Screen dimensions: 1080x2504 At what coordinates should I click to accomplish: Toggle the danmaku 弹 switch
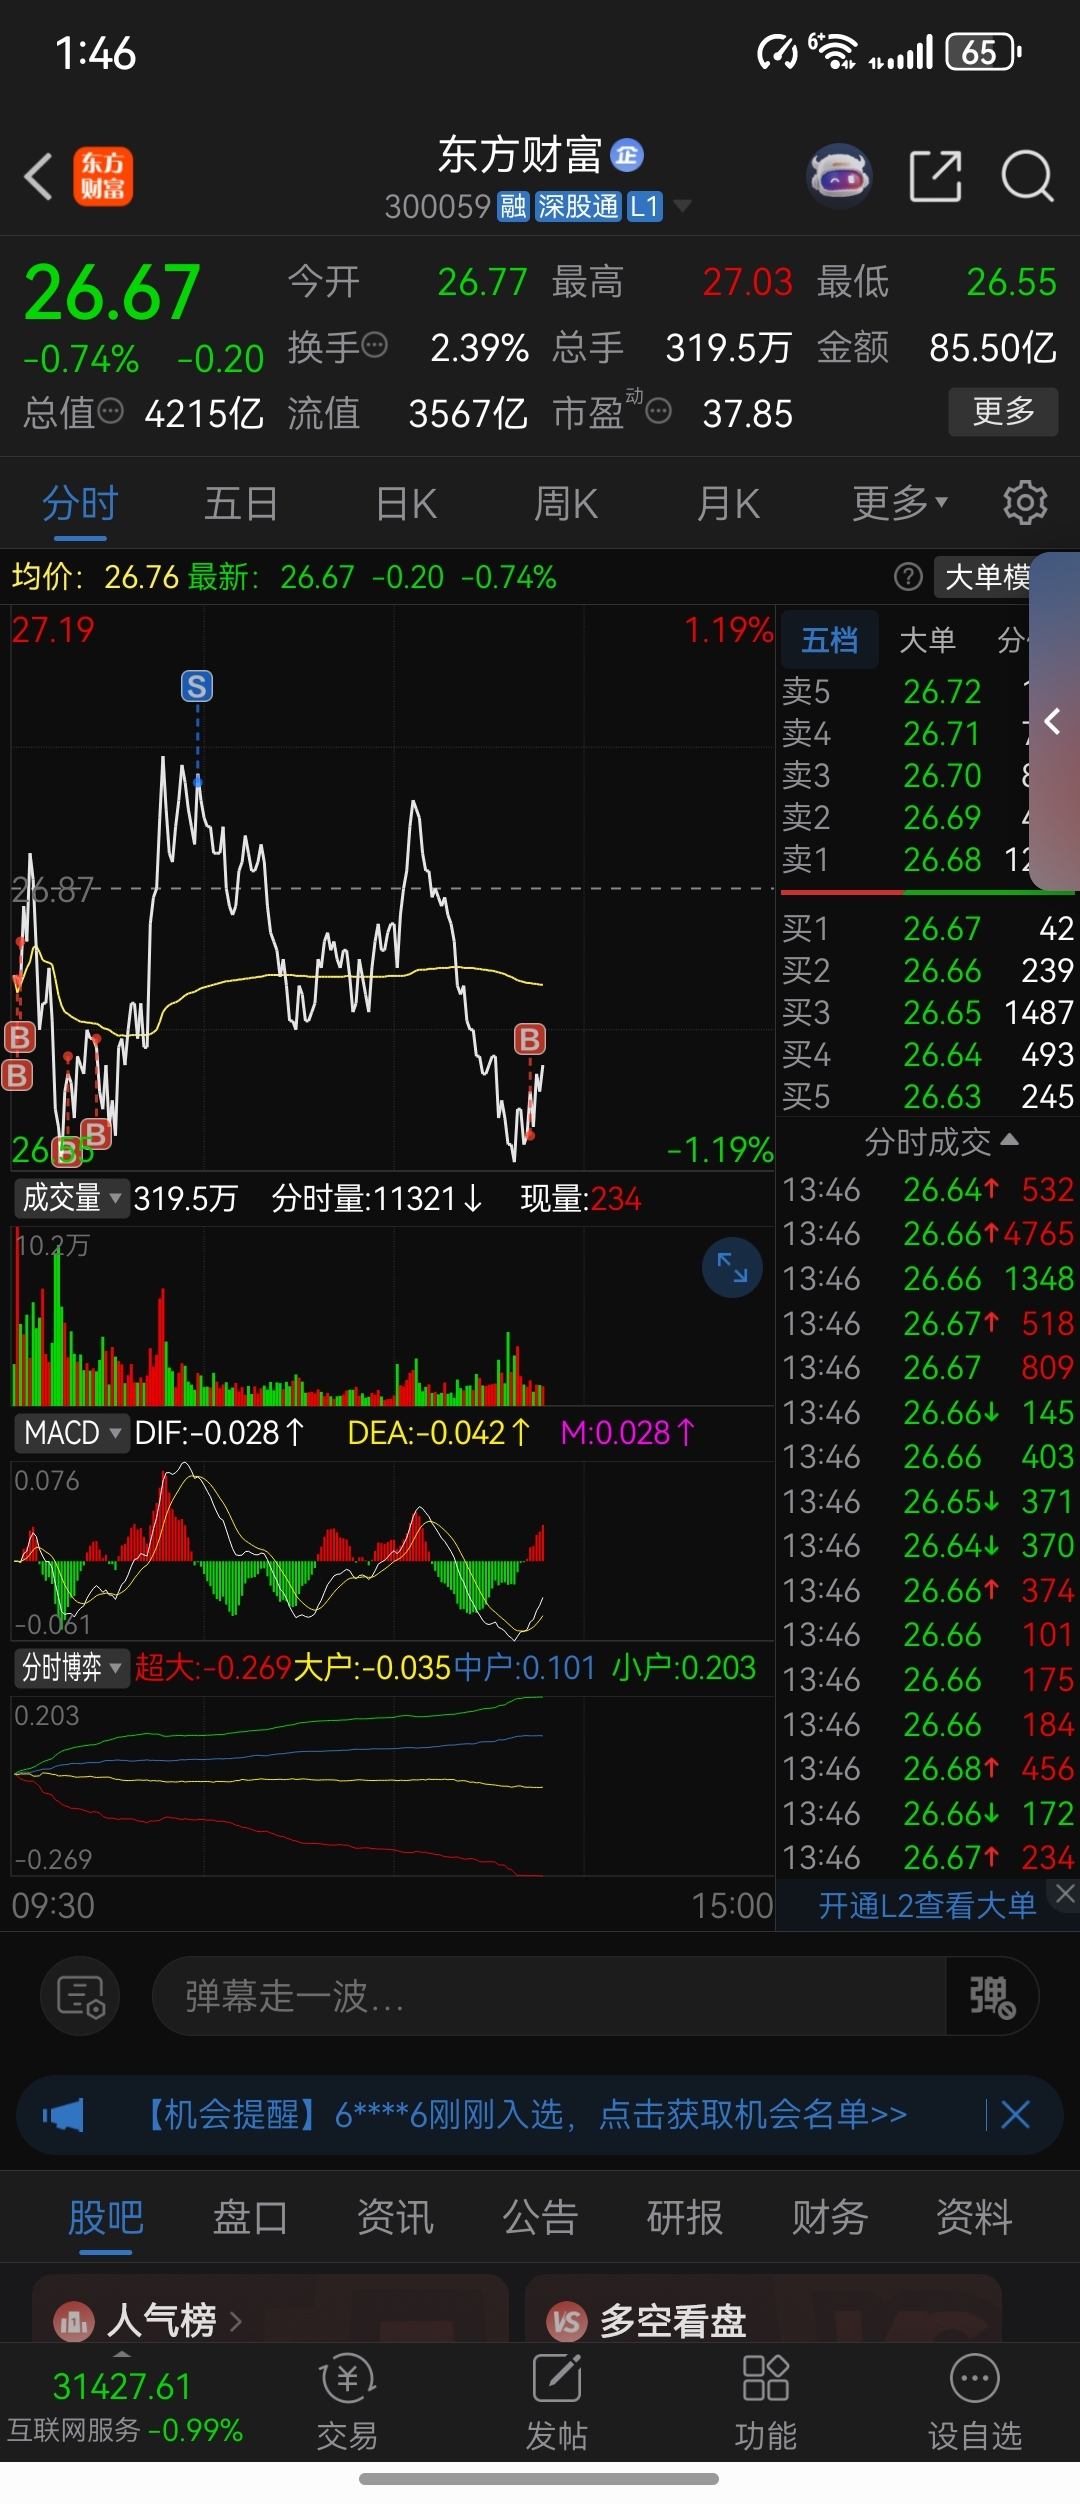(992, 1996)
